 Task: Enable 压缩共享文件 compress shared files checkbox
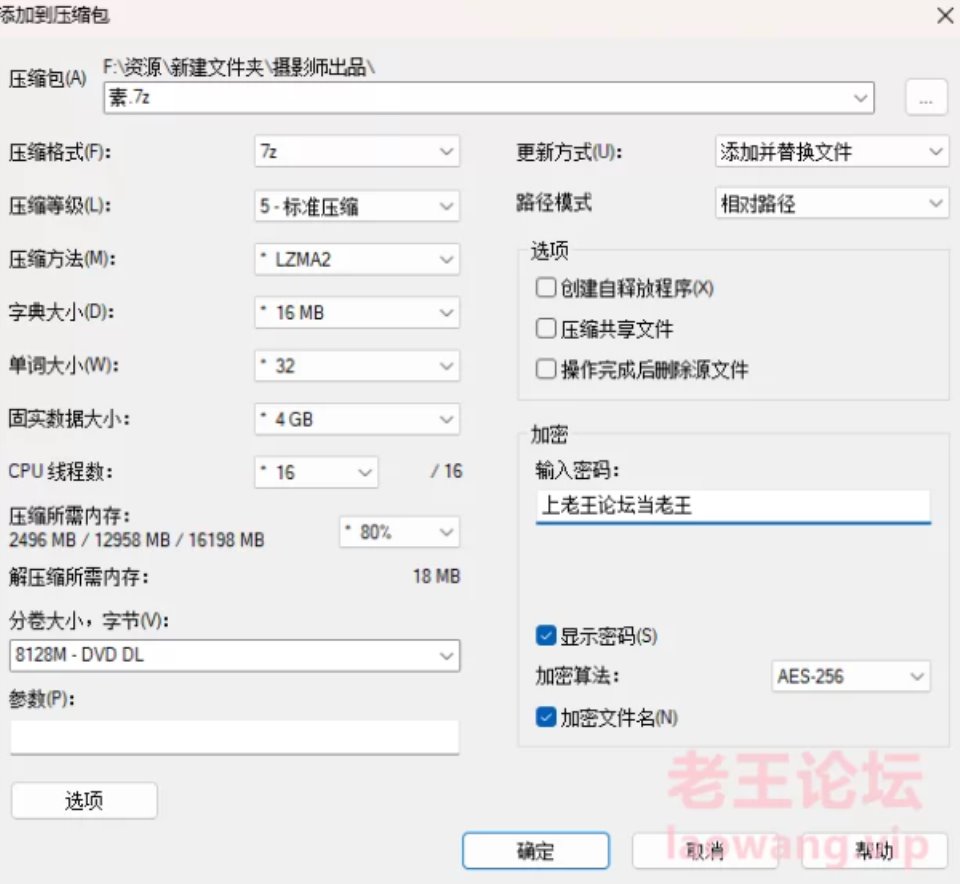click(x=546, y=327)
